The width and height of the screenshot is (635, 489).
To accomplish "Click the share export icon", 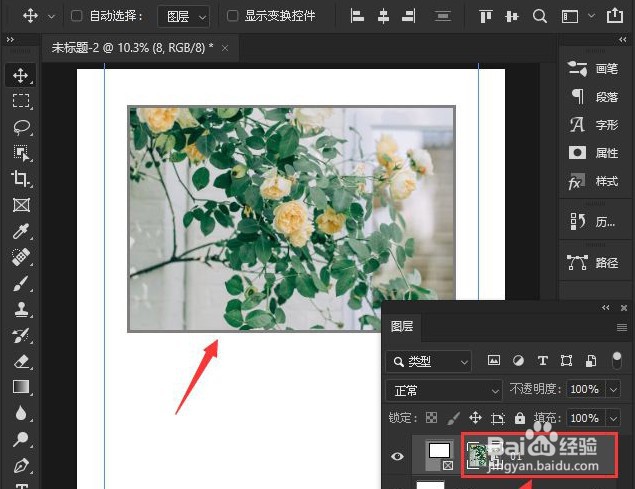I will tap(615, 15).
